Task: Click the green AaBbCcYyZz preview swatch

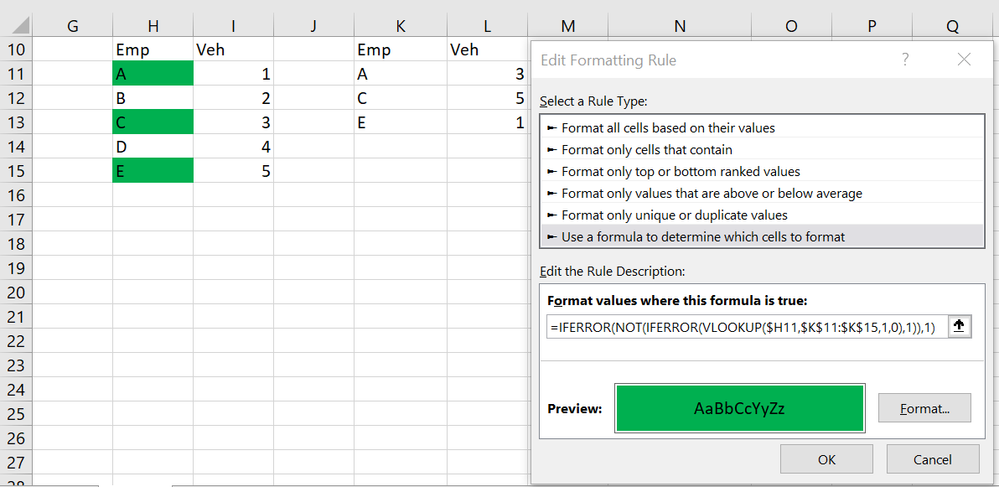Action: coord(740,408)
